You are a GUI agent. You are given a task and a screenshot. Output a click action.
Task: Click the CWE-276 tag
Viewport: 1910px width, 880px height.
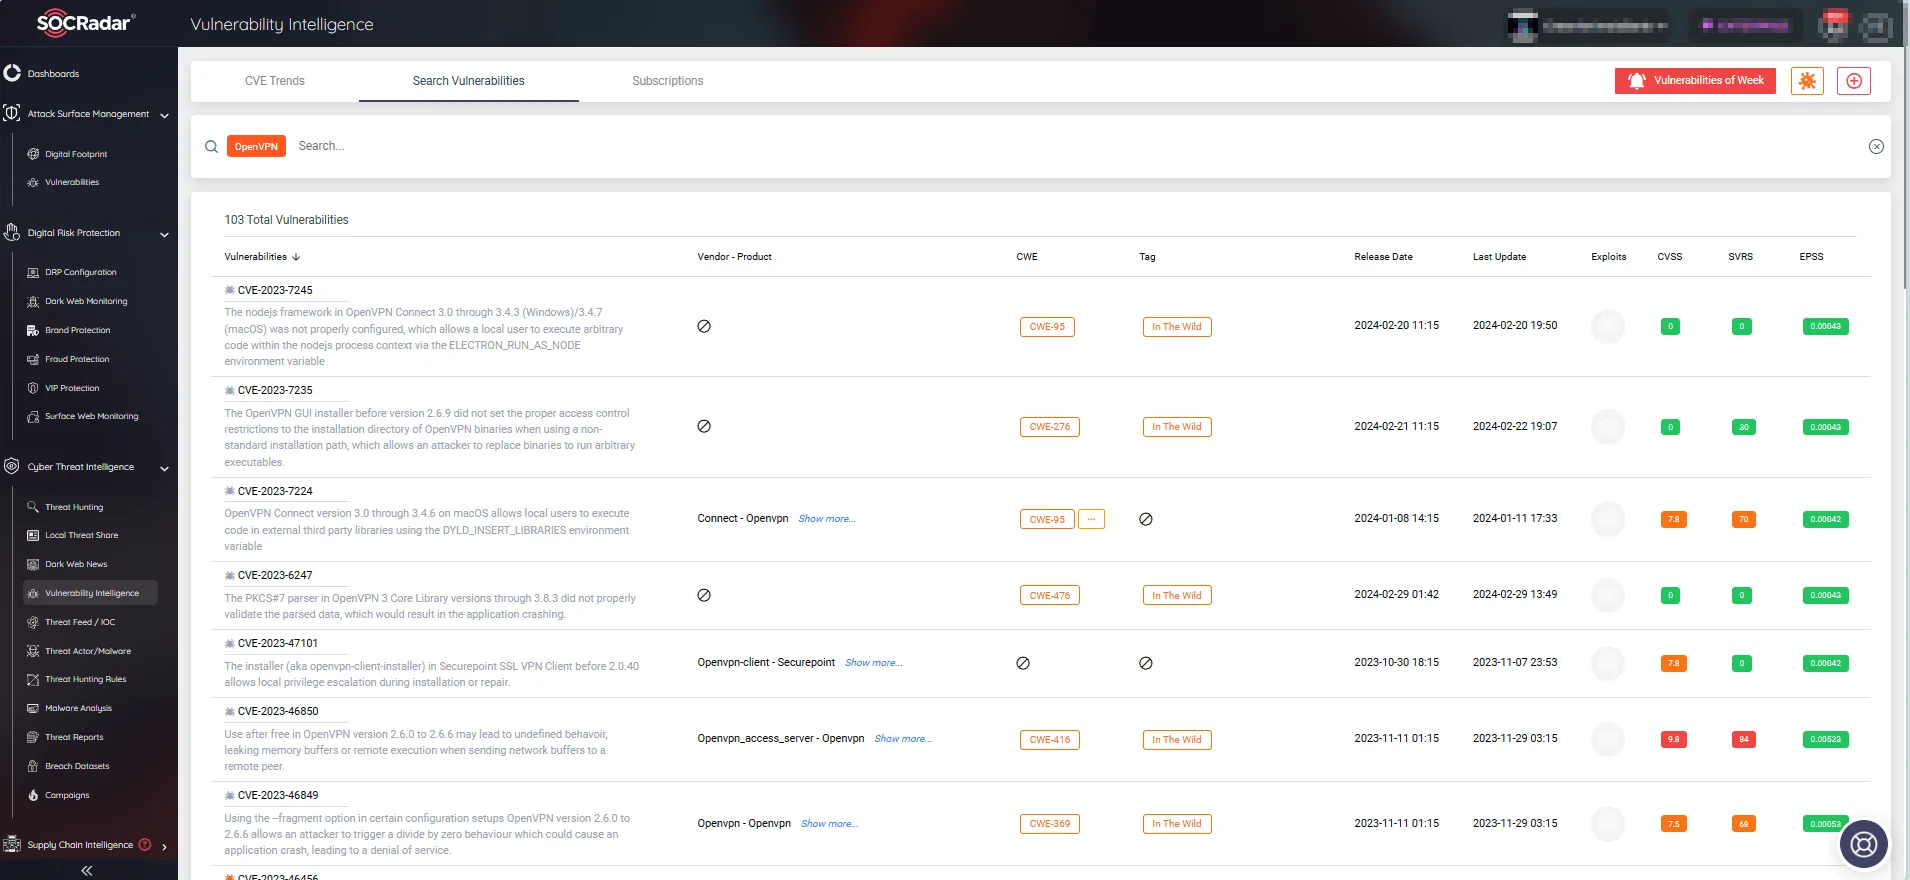point(1049,427)
